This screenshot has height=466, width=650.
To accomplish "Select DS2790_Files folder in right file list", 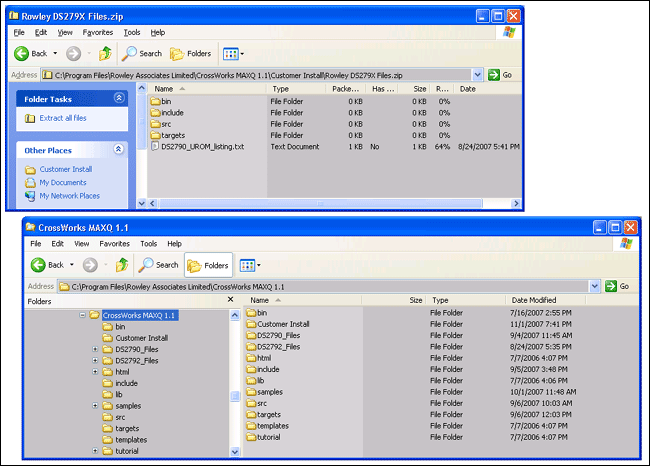I will (273, 335).
